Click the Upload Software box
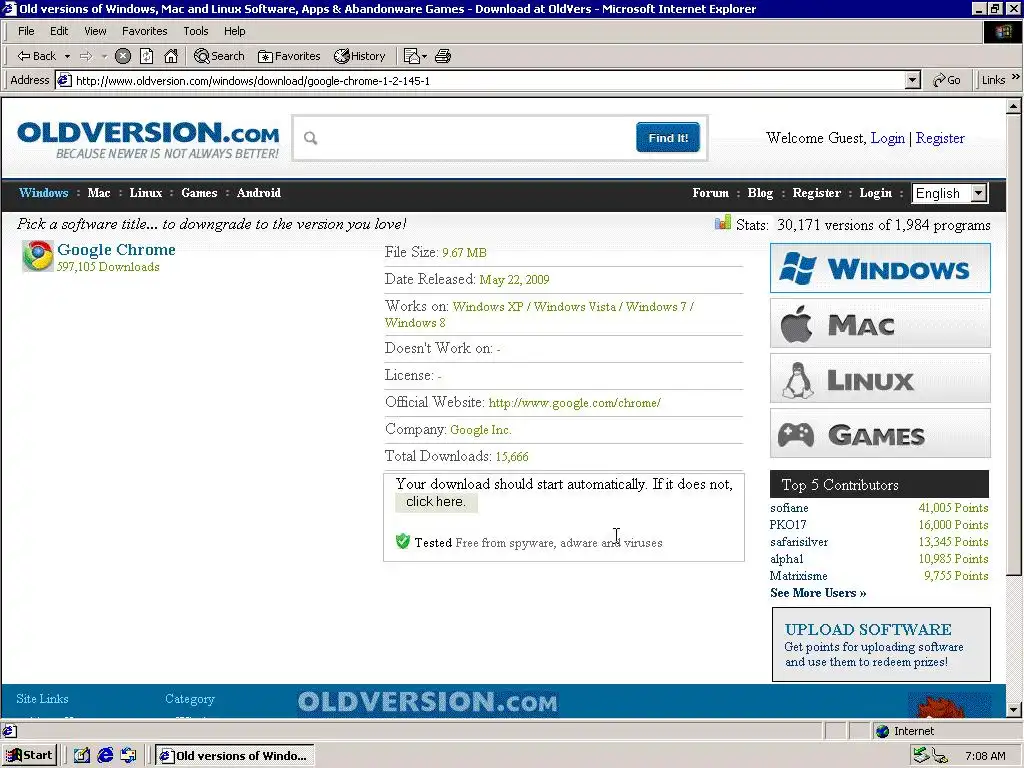 click(881, 645)
